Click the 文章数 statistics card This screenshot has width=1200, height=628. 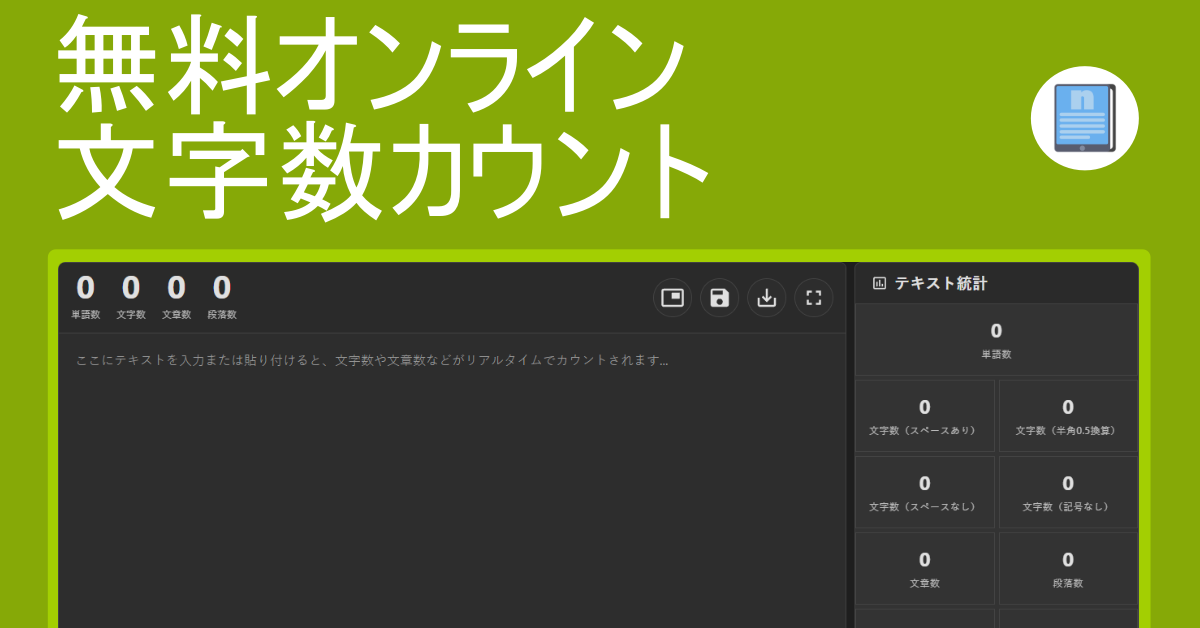925,569
